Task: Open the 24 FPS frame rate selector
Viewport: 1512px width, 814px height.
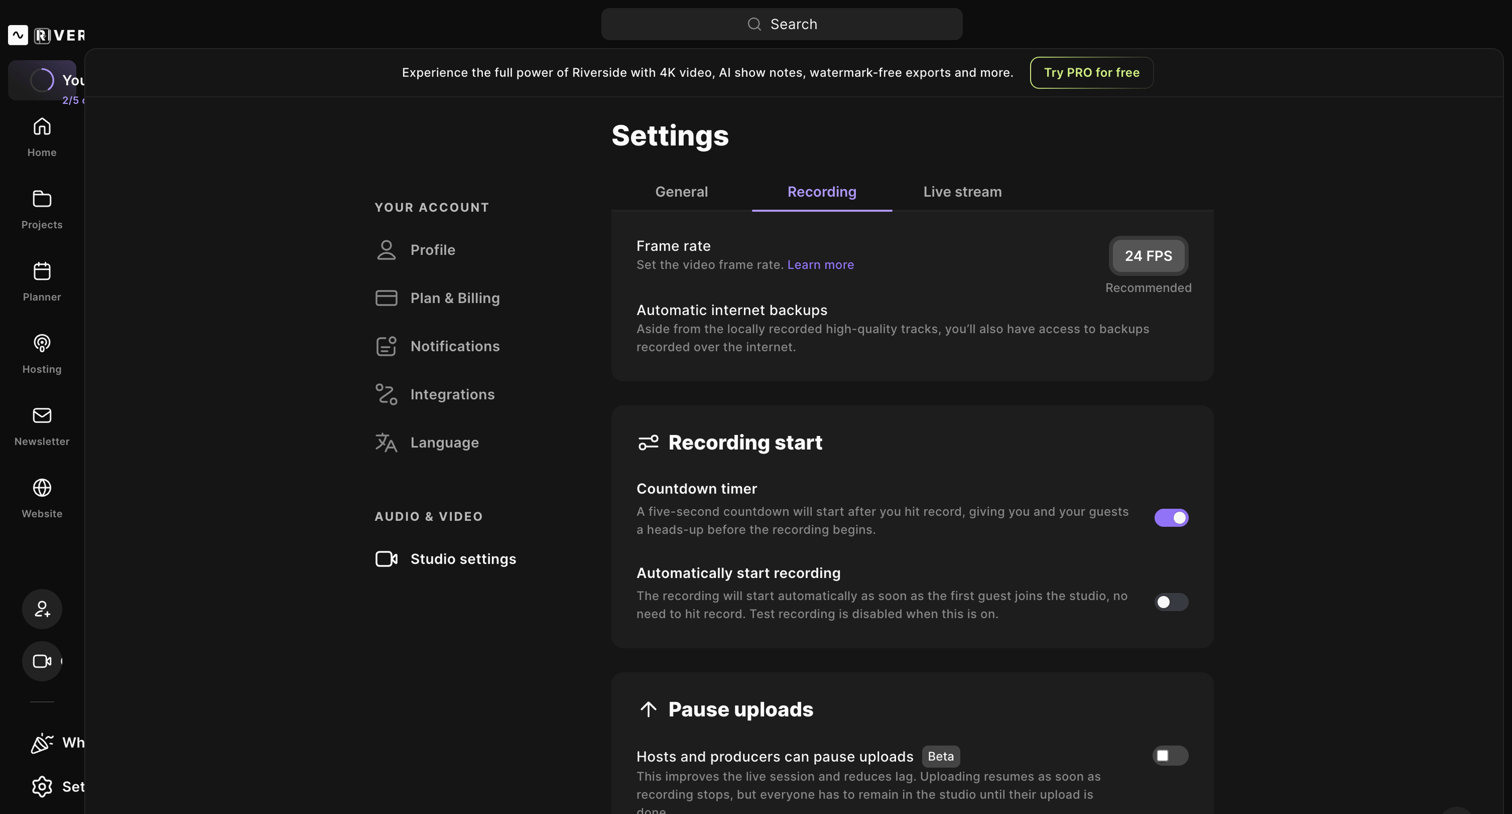Action: pos(1148,256)
